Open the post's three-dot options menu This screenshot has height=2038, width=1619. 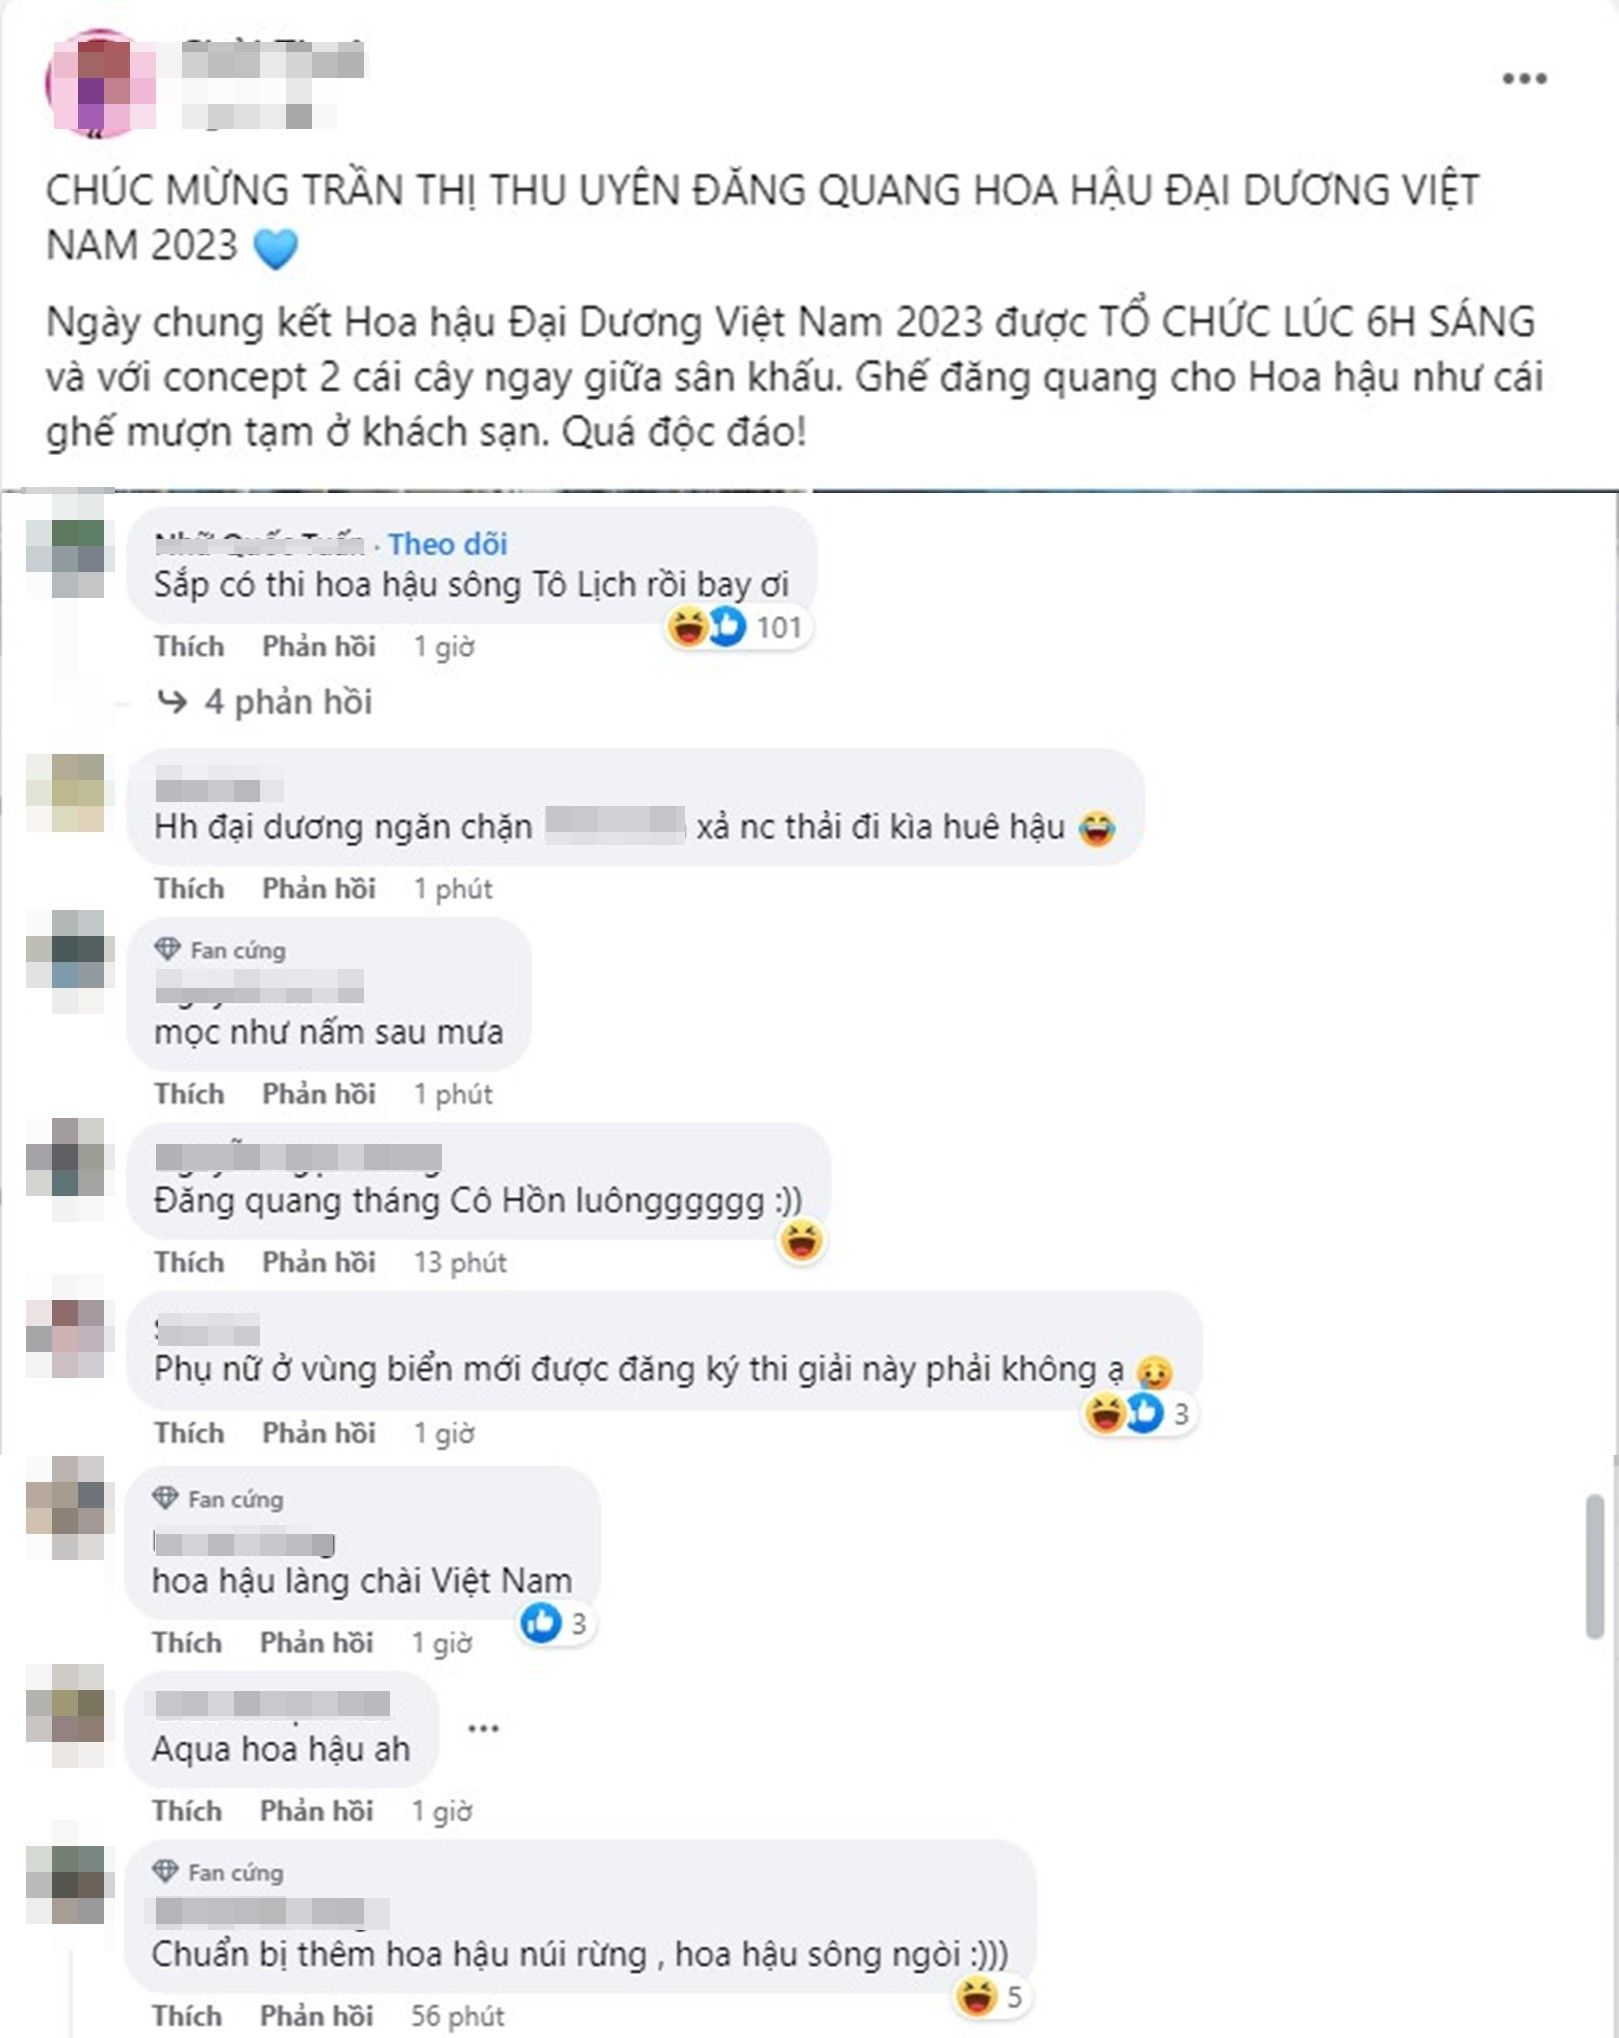click(1524, 79)
